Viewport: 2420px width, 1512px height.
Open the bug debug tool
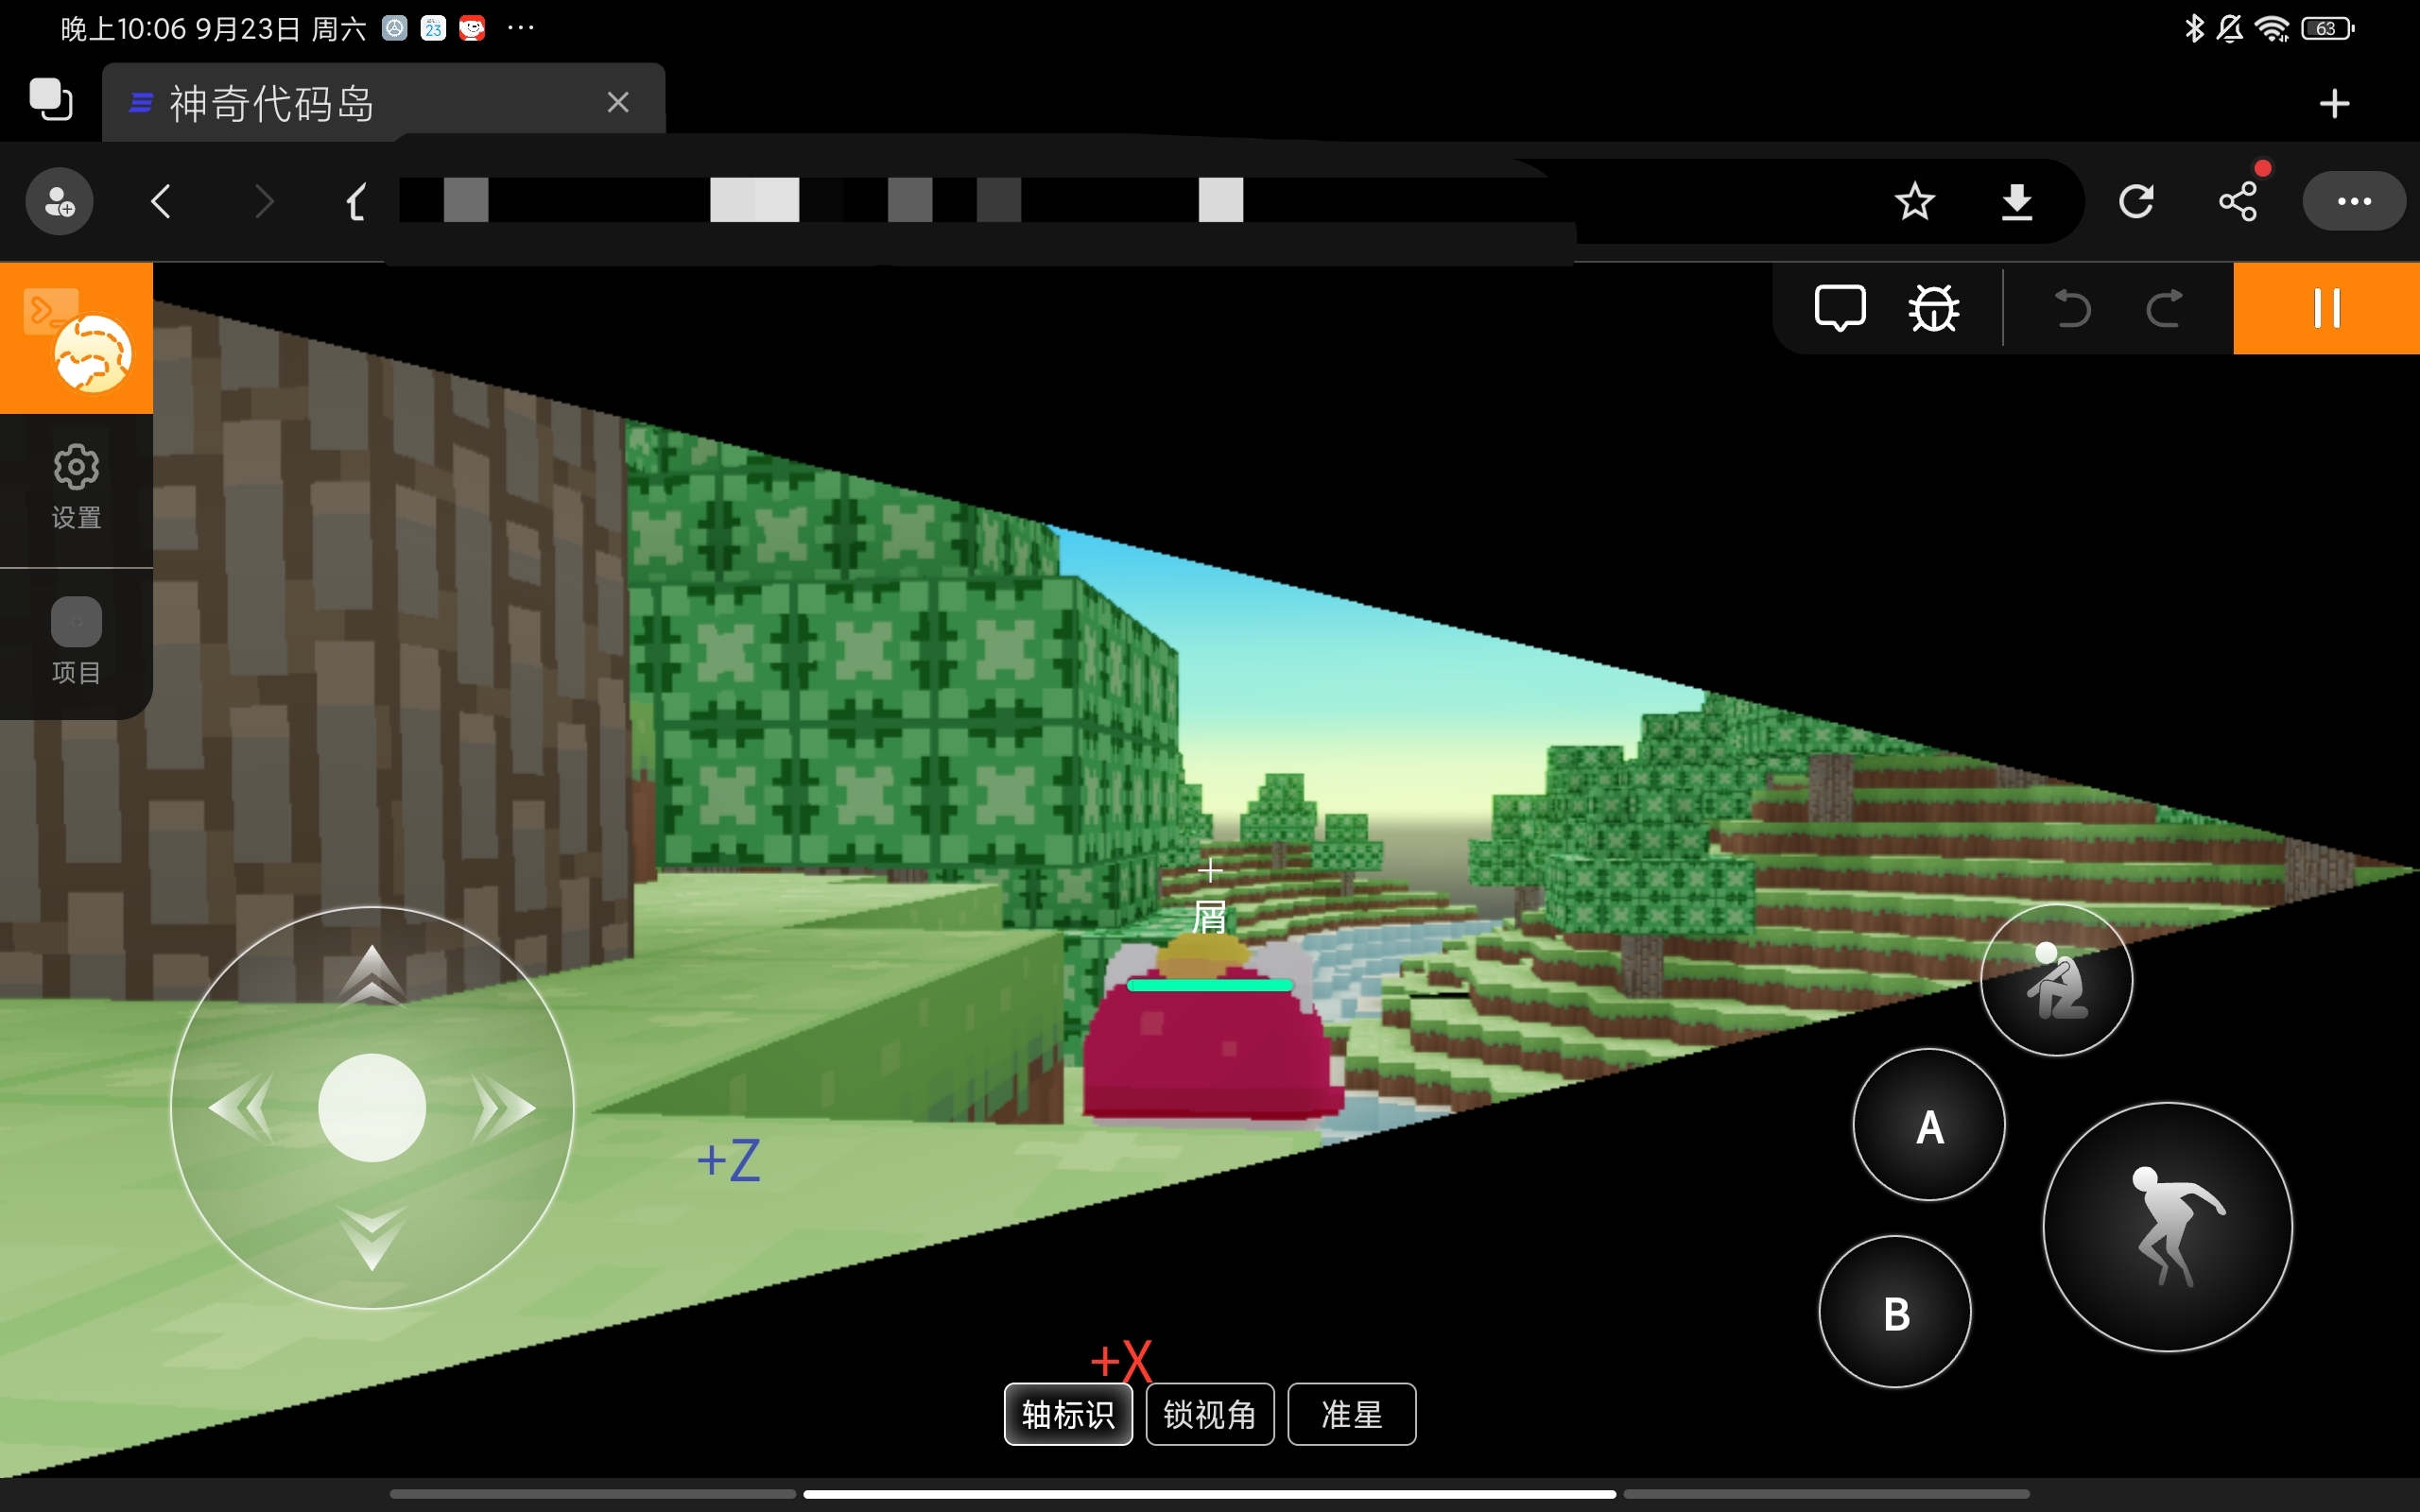coord(1934,308)
